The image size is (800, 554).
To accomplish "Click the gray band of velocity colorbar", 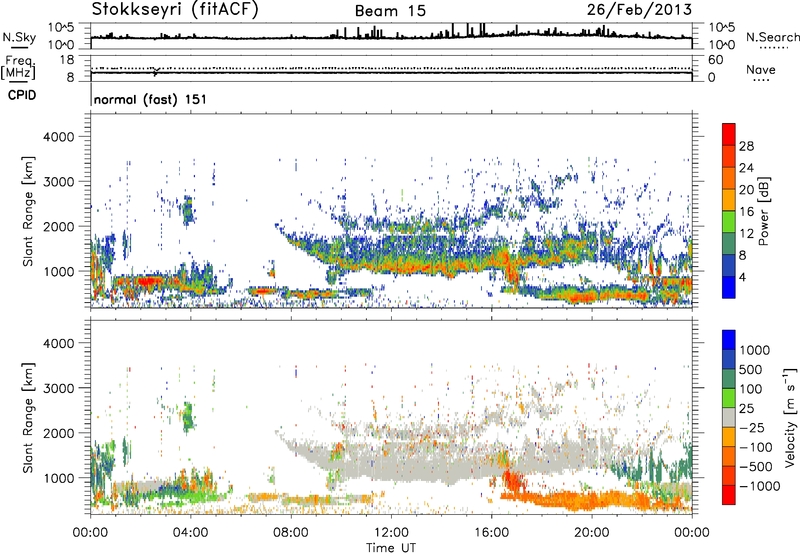I will [729, 417].
